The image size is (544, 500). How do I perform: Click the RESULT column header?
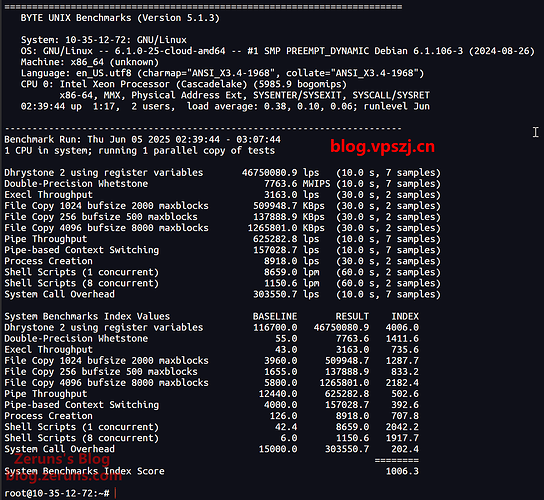pos(352,316)
